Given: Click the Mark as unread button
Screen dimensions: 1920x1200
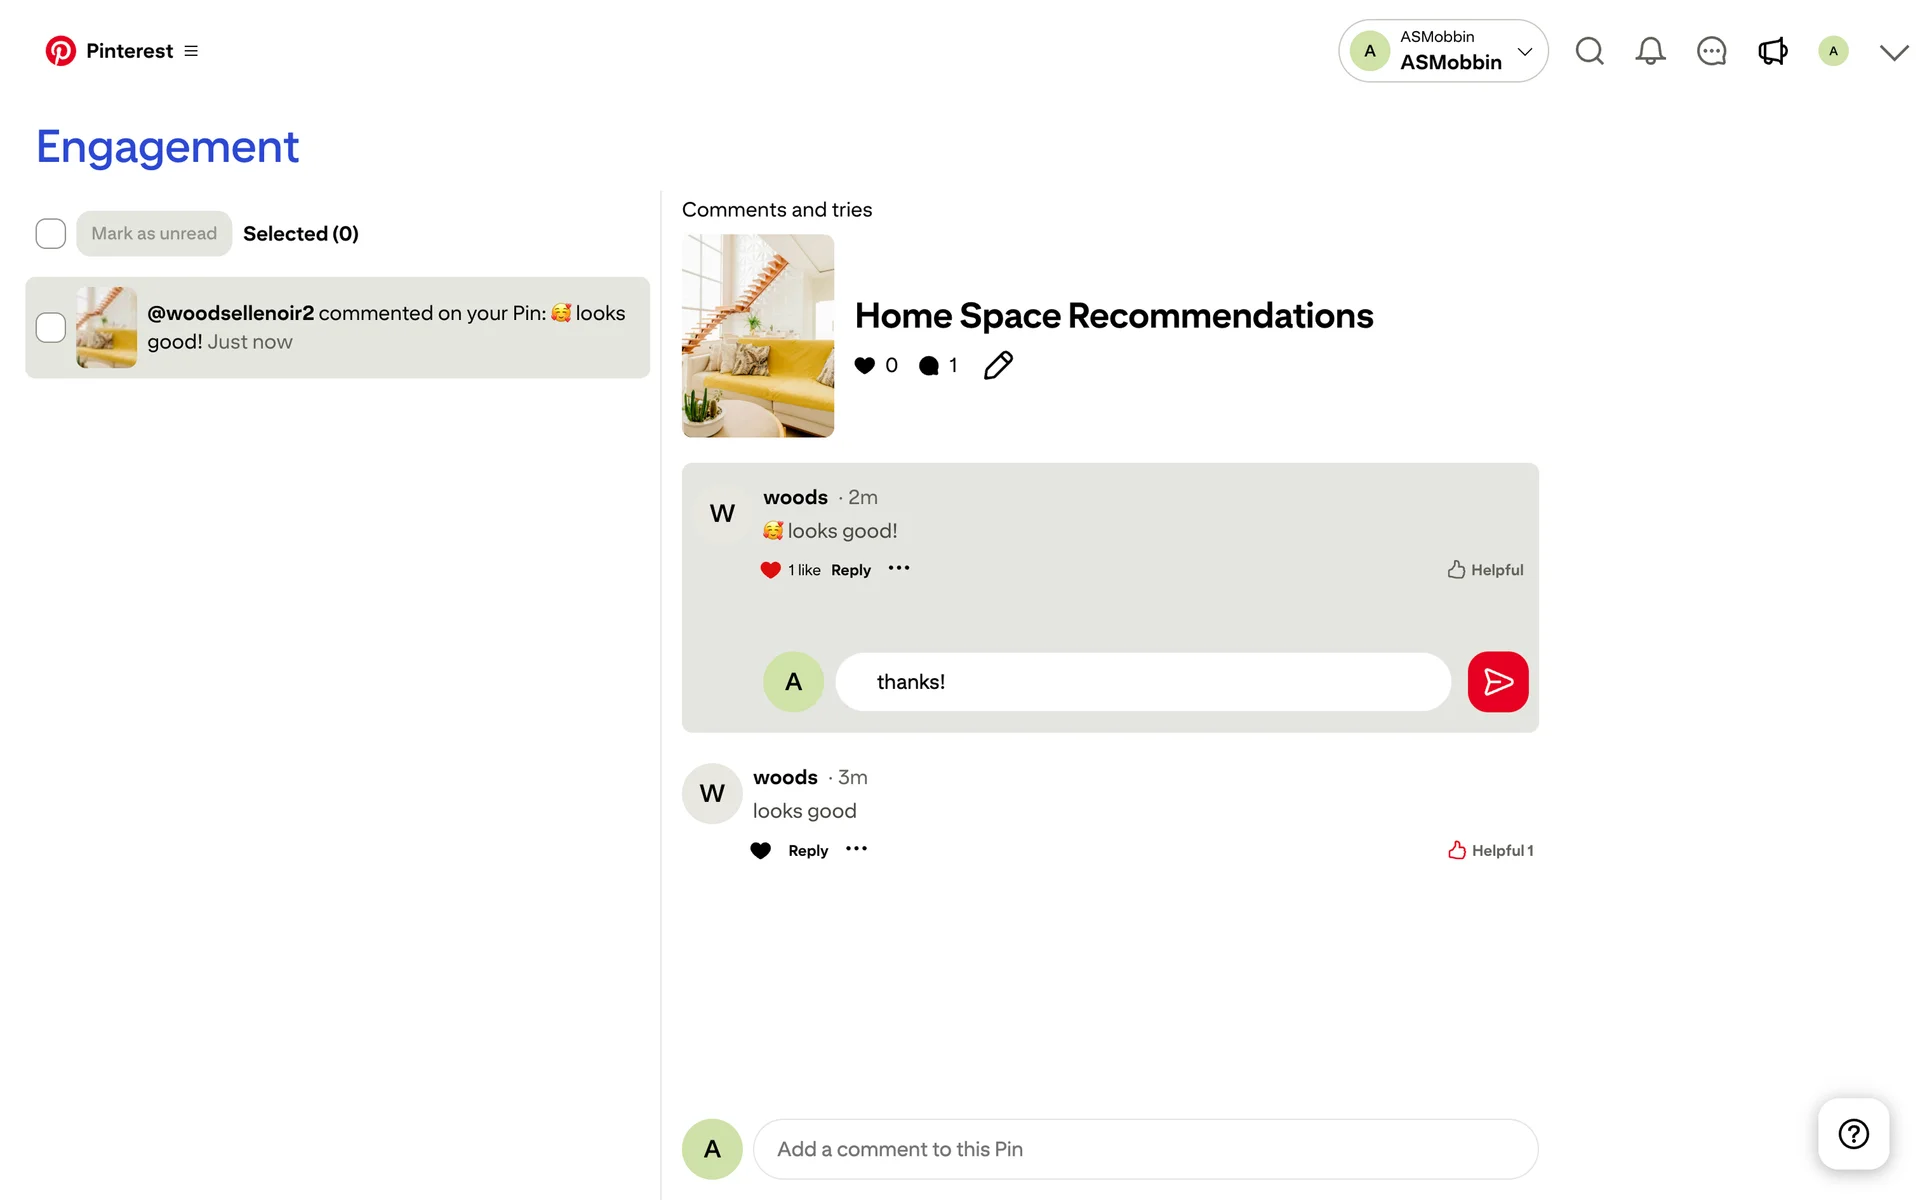Looking at the screenshot, I should tap(154, 234).
